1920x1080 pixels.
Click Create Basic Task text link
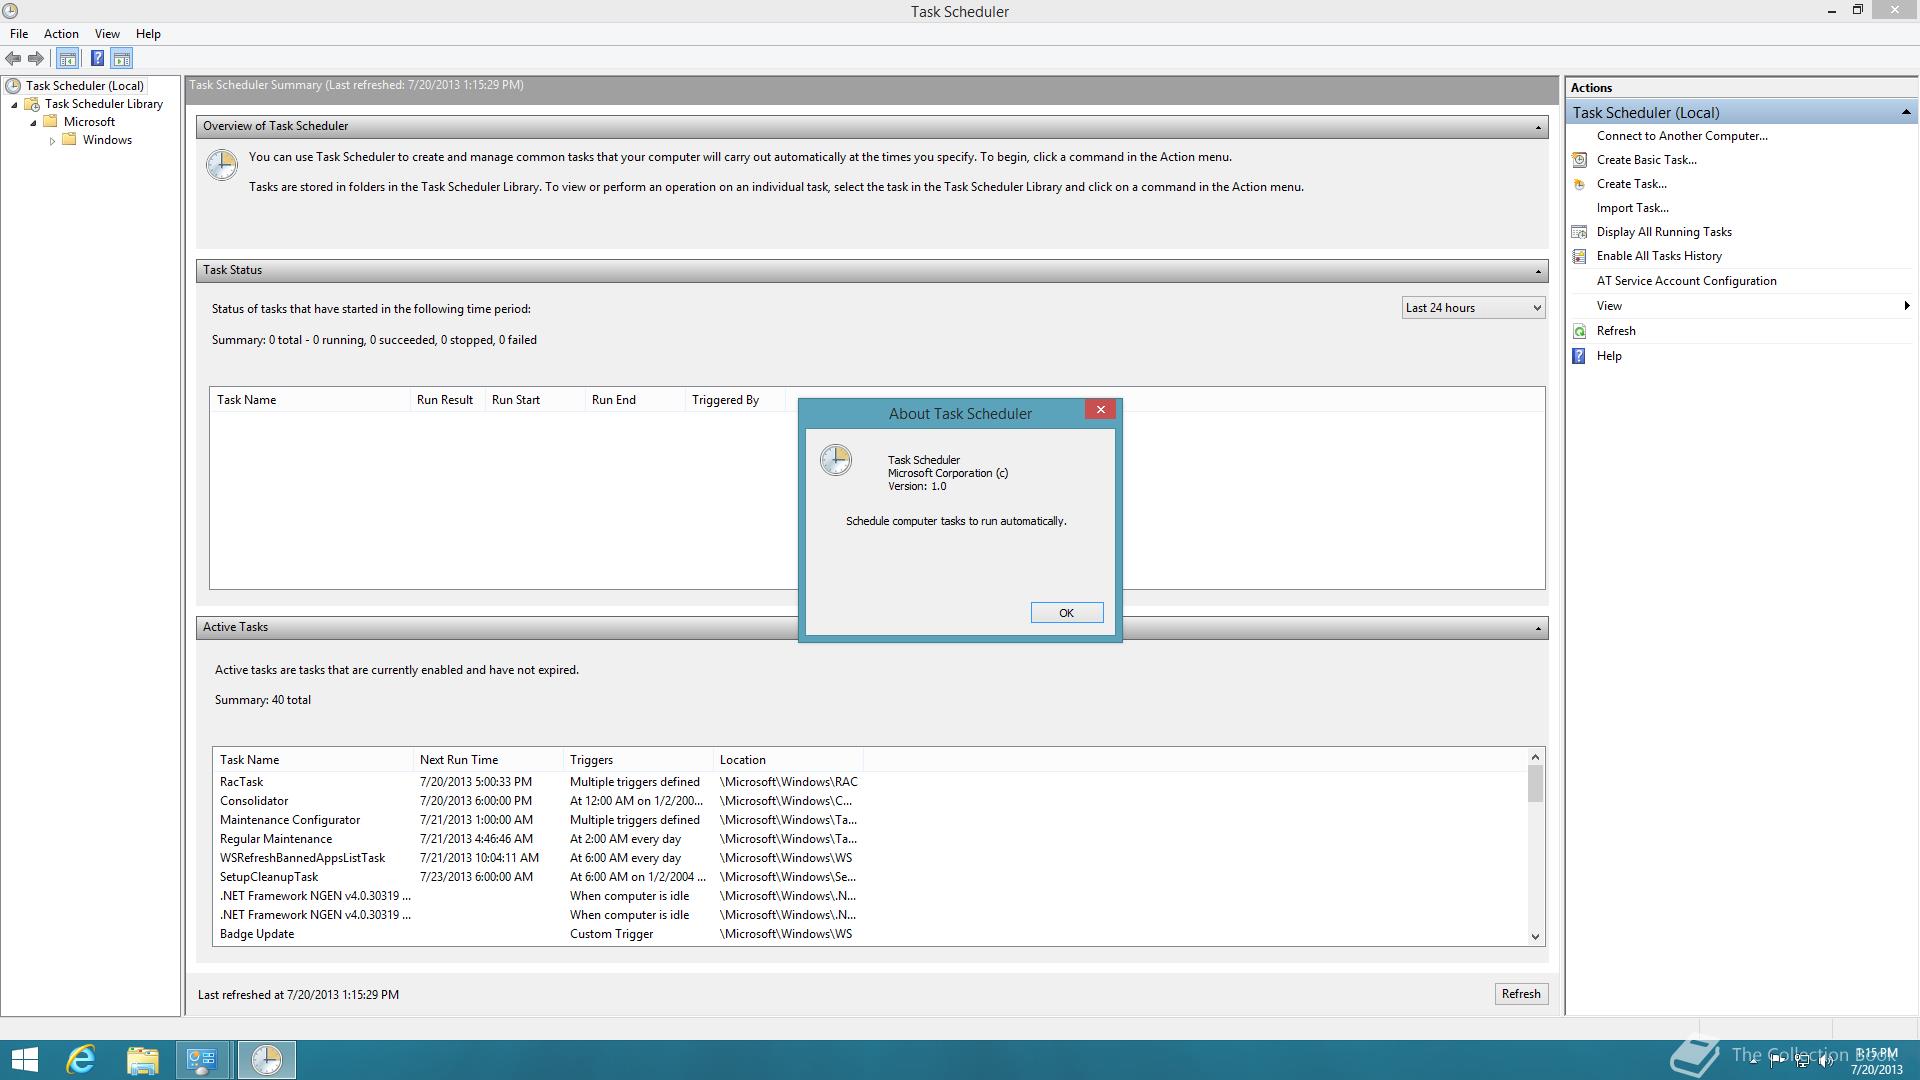pyautogui.click(x=1647, y=160)
